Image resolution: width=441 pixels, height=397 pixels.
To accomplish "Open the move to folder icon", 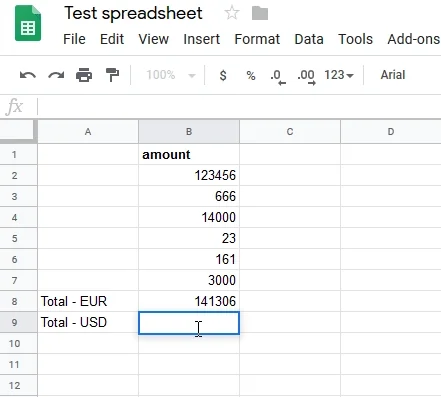I will pos(260,14).
